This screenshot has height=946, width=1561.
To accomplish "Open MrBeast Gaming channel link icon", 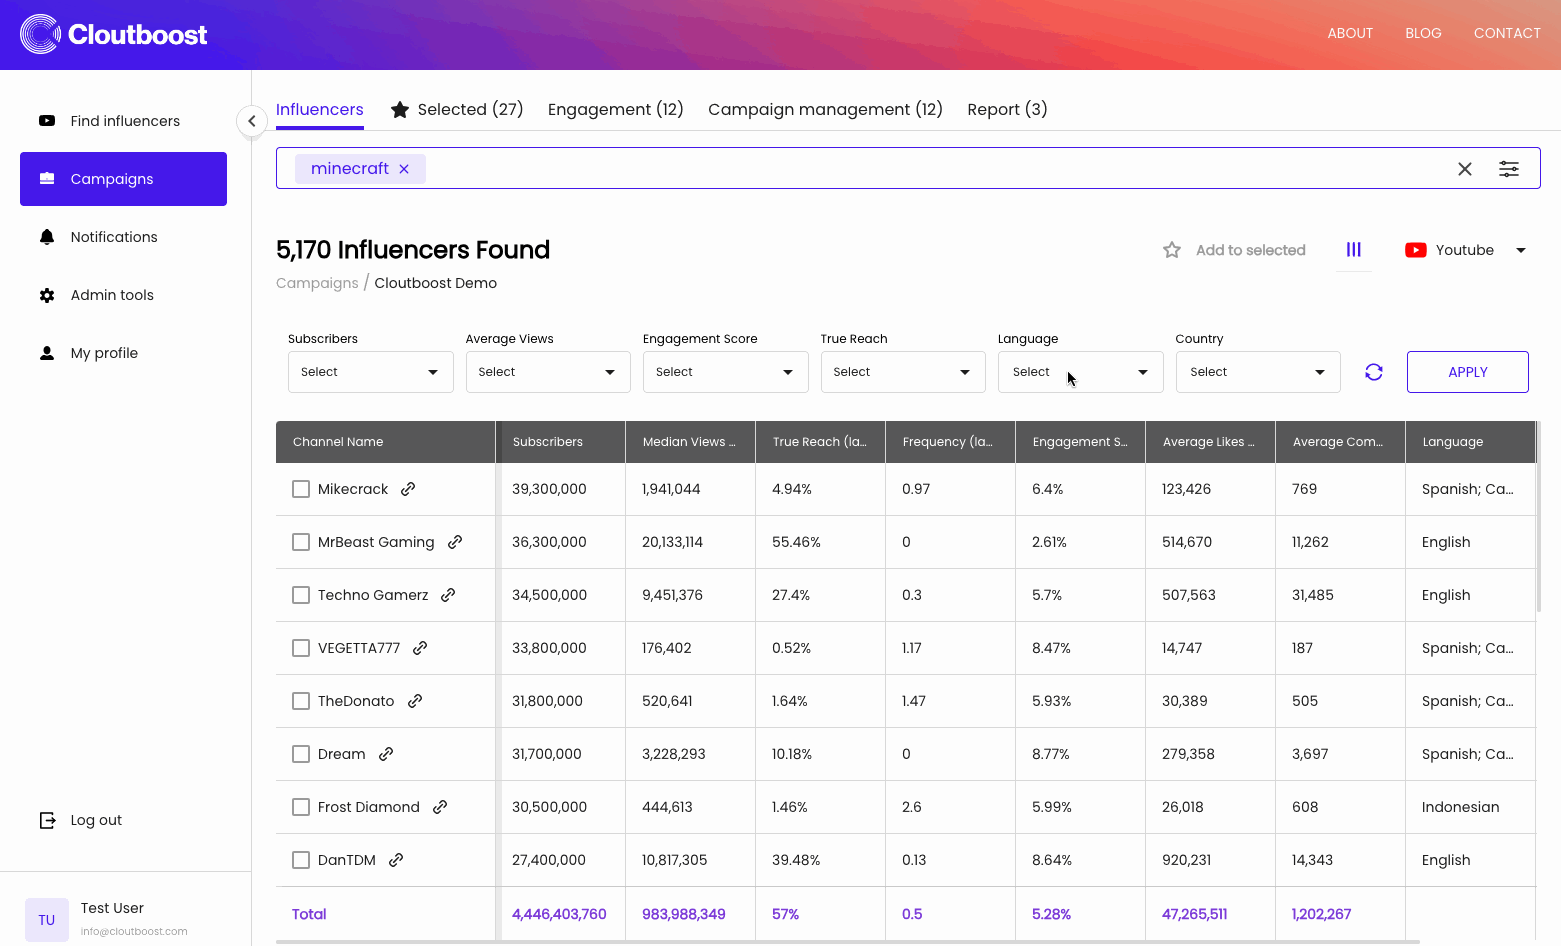I will (x=455, y=542).
